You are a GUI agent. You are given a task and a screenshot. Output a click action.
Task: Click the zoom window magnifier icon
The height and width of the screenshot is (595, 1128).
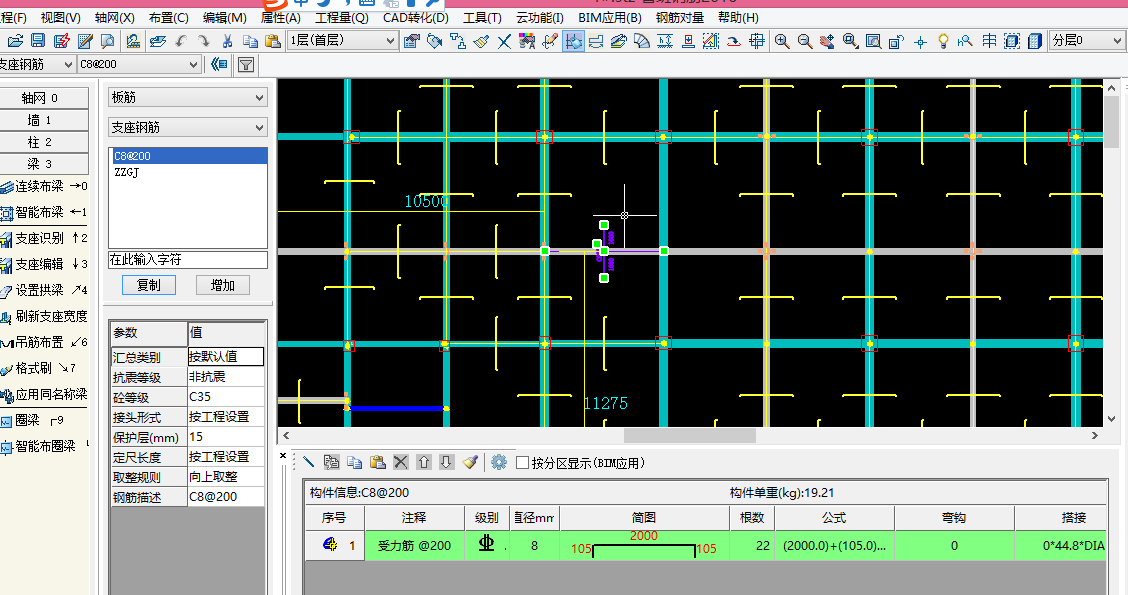[850, 41]
